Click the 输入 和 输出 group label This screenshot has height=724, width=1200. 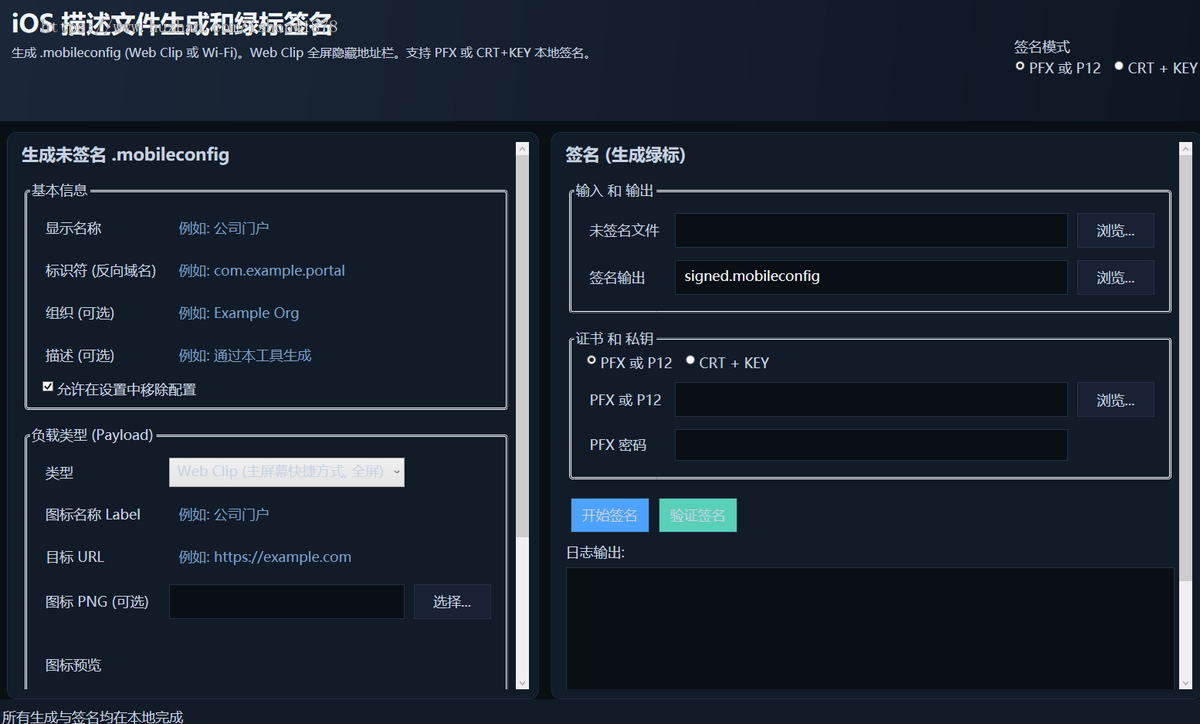point(614,190)
